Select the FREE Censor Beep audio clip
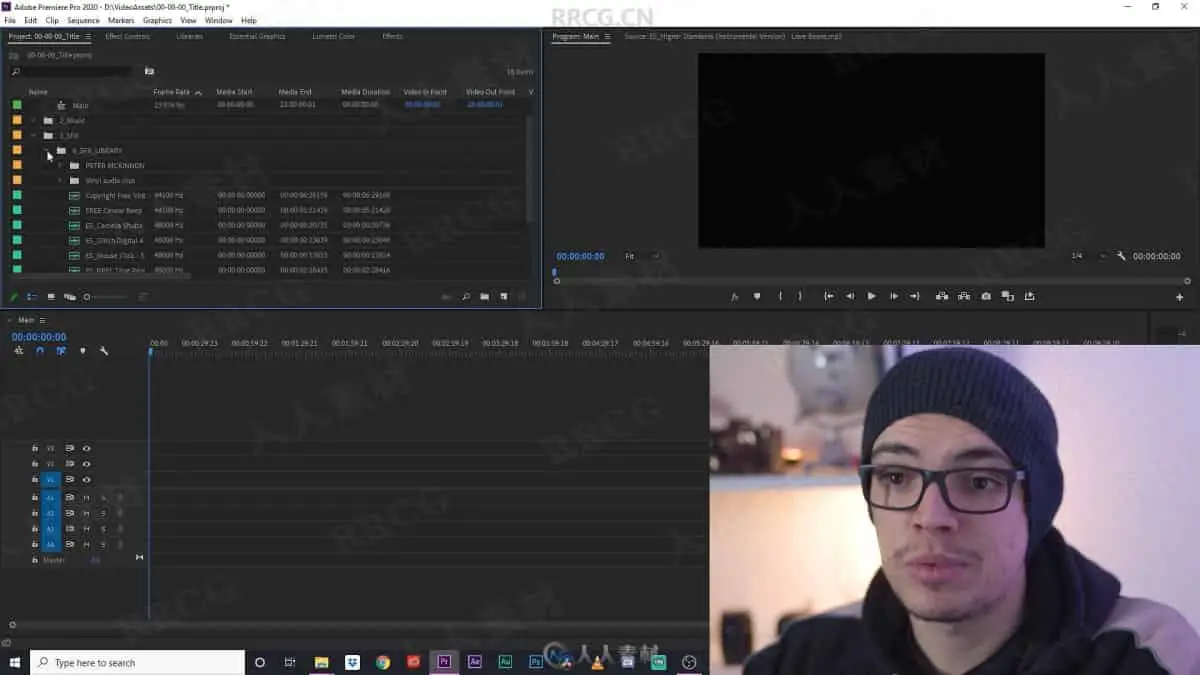This screenshot has width=1200, height=675. coord(114,210)
